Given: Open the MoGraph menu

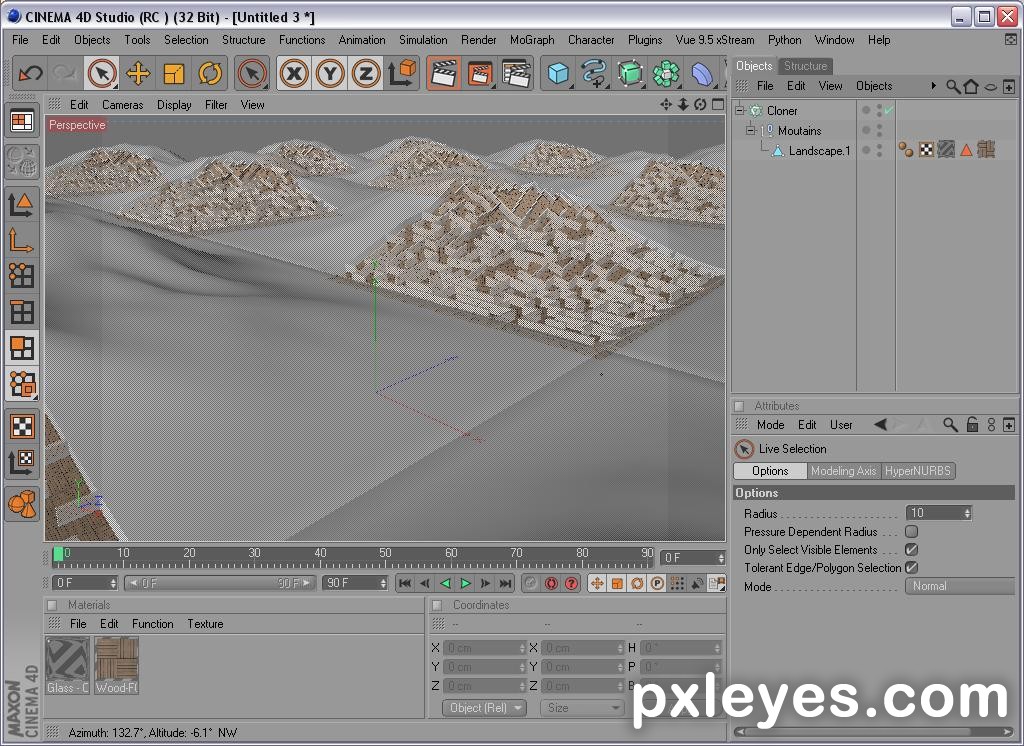Looking at the screenshot, I should 532,40.
